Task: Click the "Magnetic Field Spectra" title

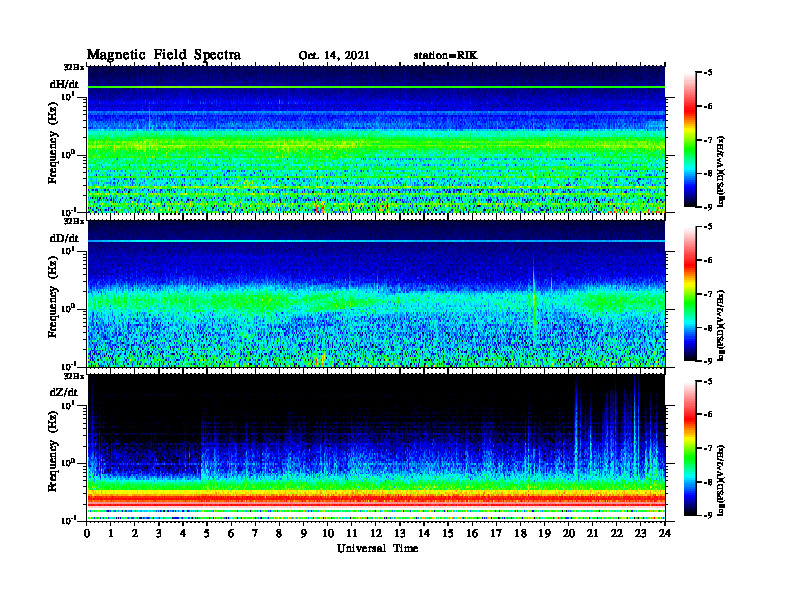Action: point(164,55)
